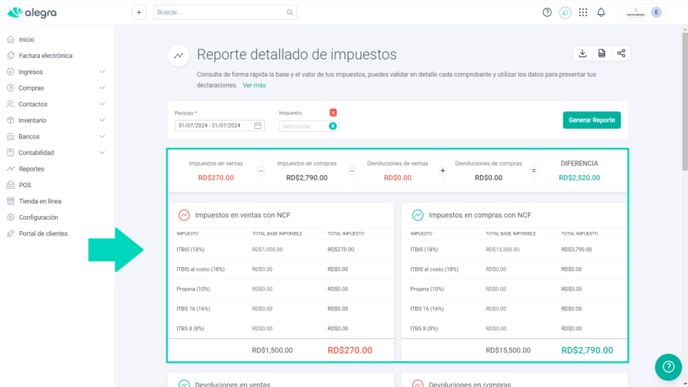Viewport: 688px width, 387px height.
Task: Open the floating help bubble
Action: (668, 367)
